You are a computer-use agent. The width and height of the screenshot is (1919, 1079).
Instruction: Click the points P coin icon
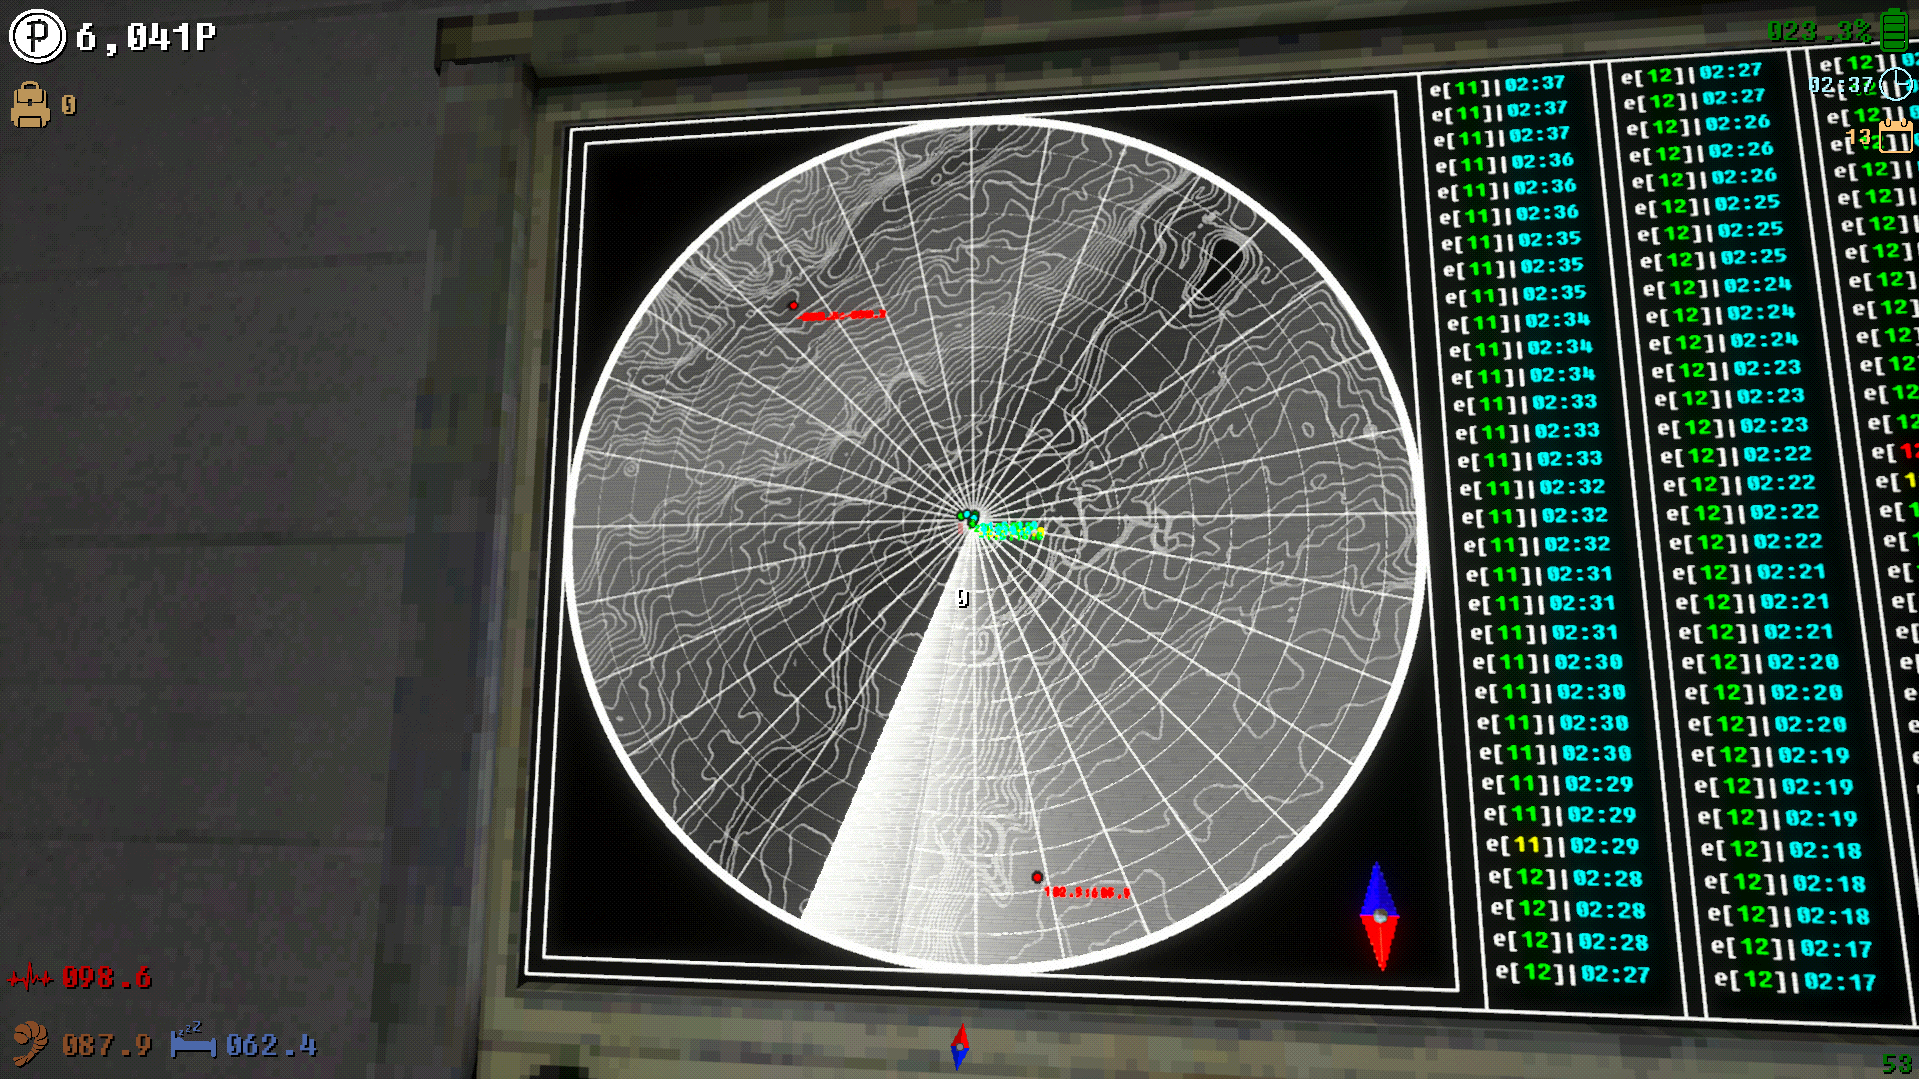pos(37,36)
